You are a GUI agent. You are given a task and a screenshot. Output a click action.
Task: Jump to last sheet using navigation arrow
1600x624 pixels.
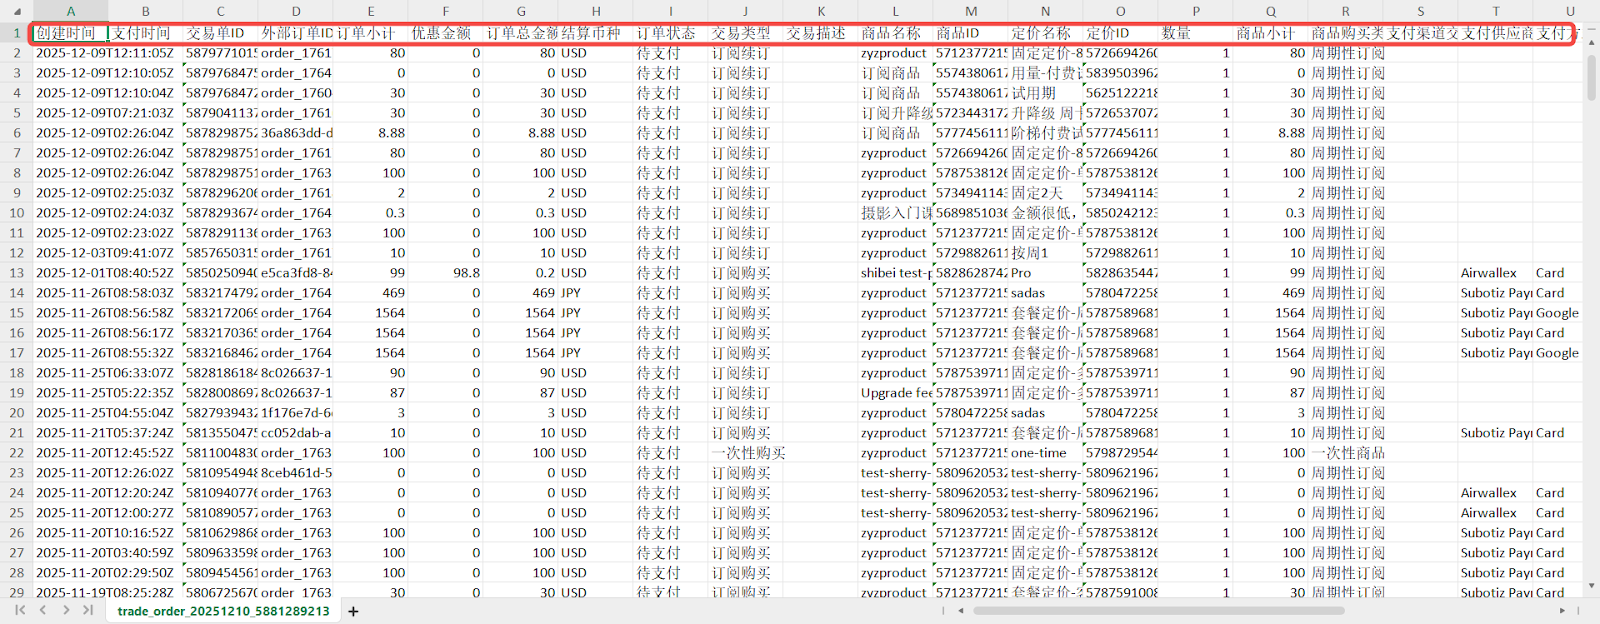click(88, 610)
